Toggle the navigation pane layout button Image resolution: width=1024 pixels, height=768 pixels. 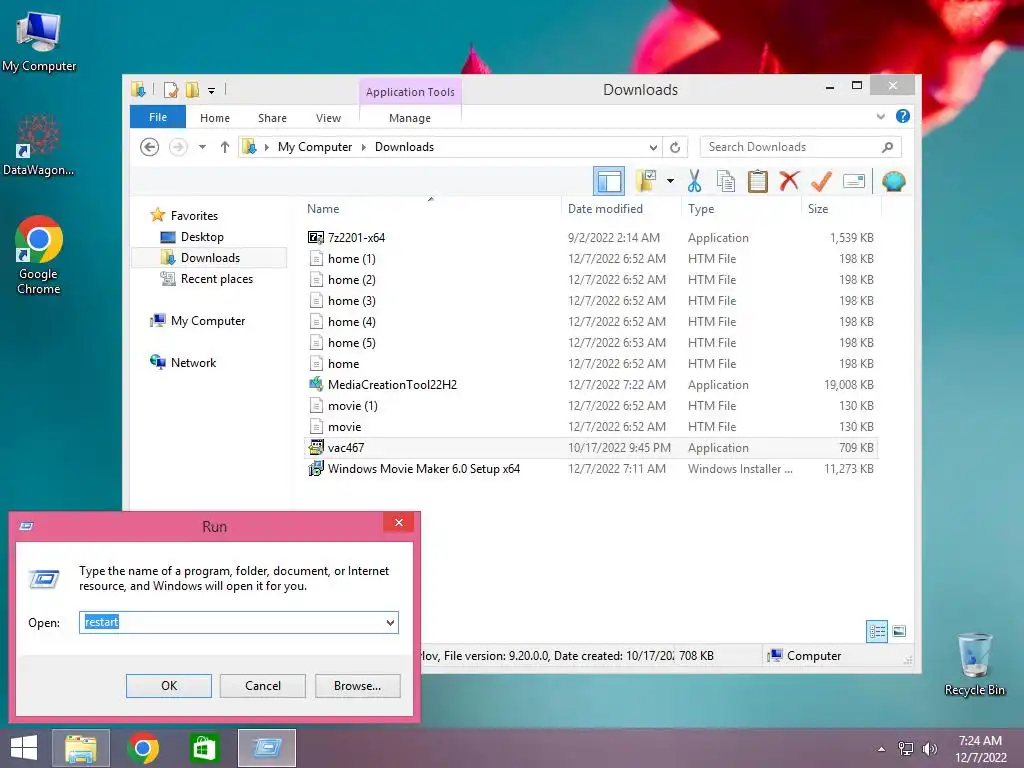tap(609, 181)
